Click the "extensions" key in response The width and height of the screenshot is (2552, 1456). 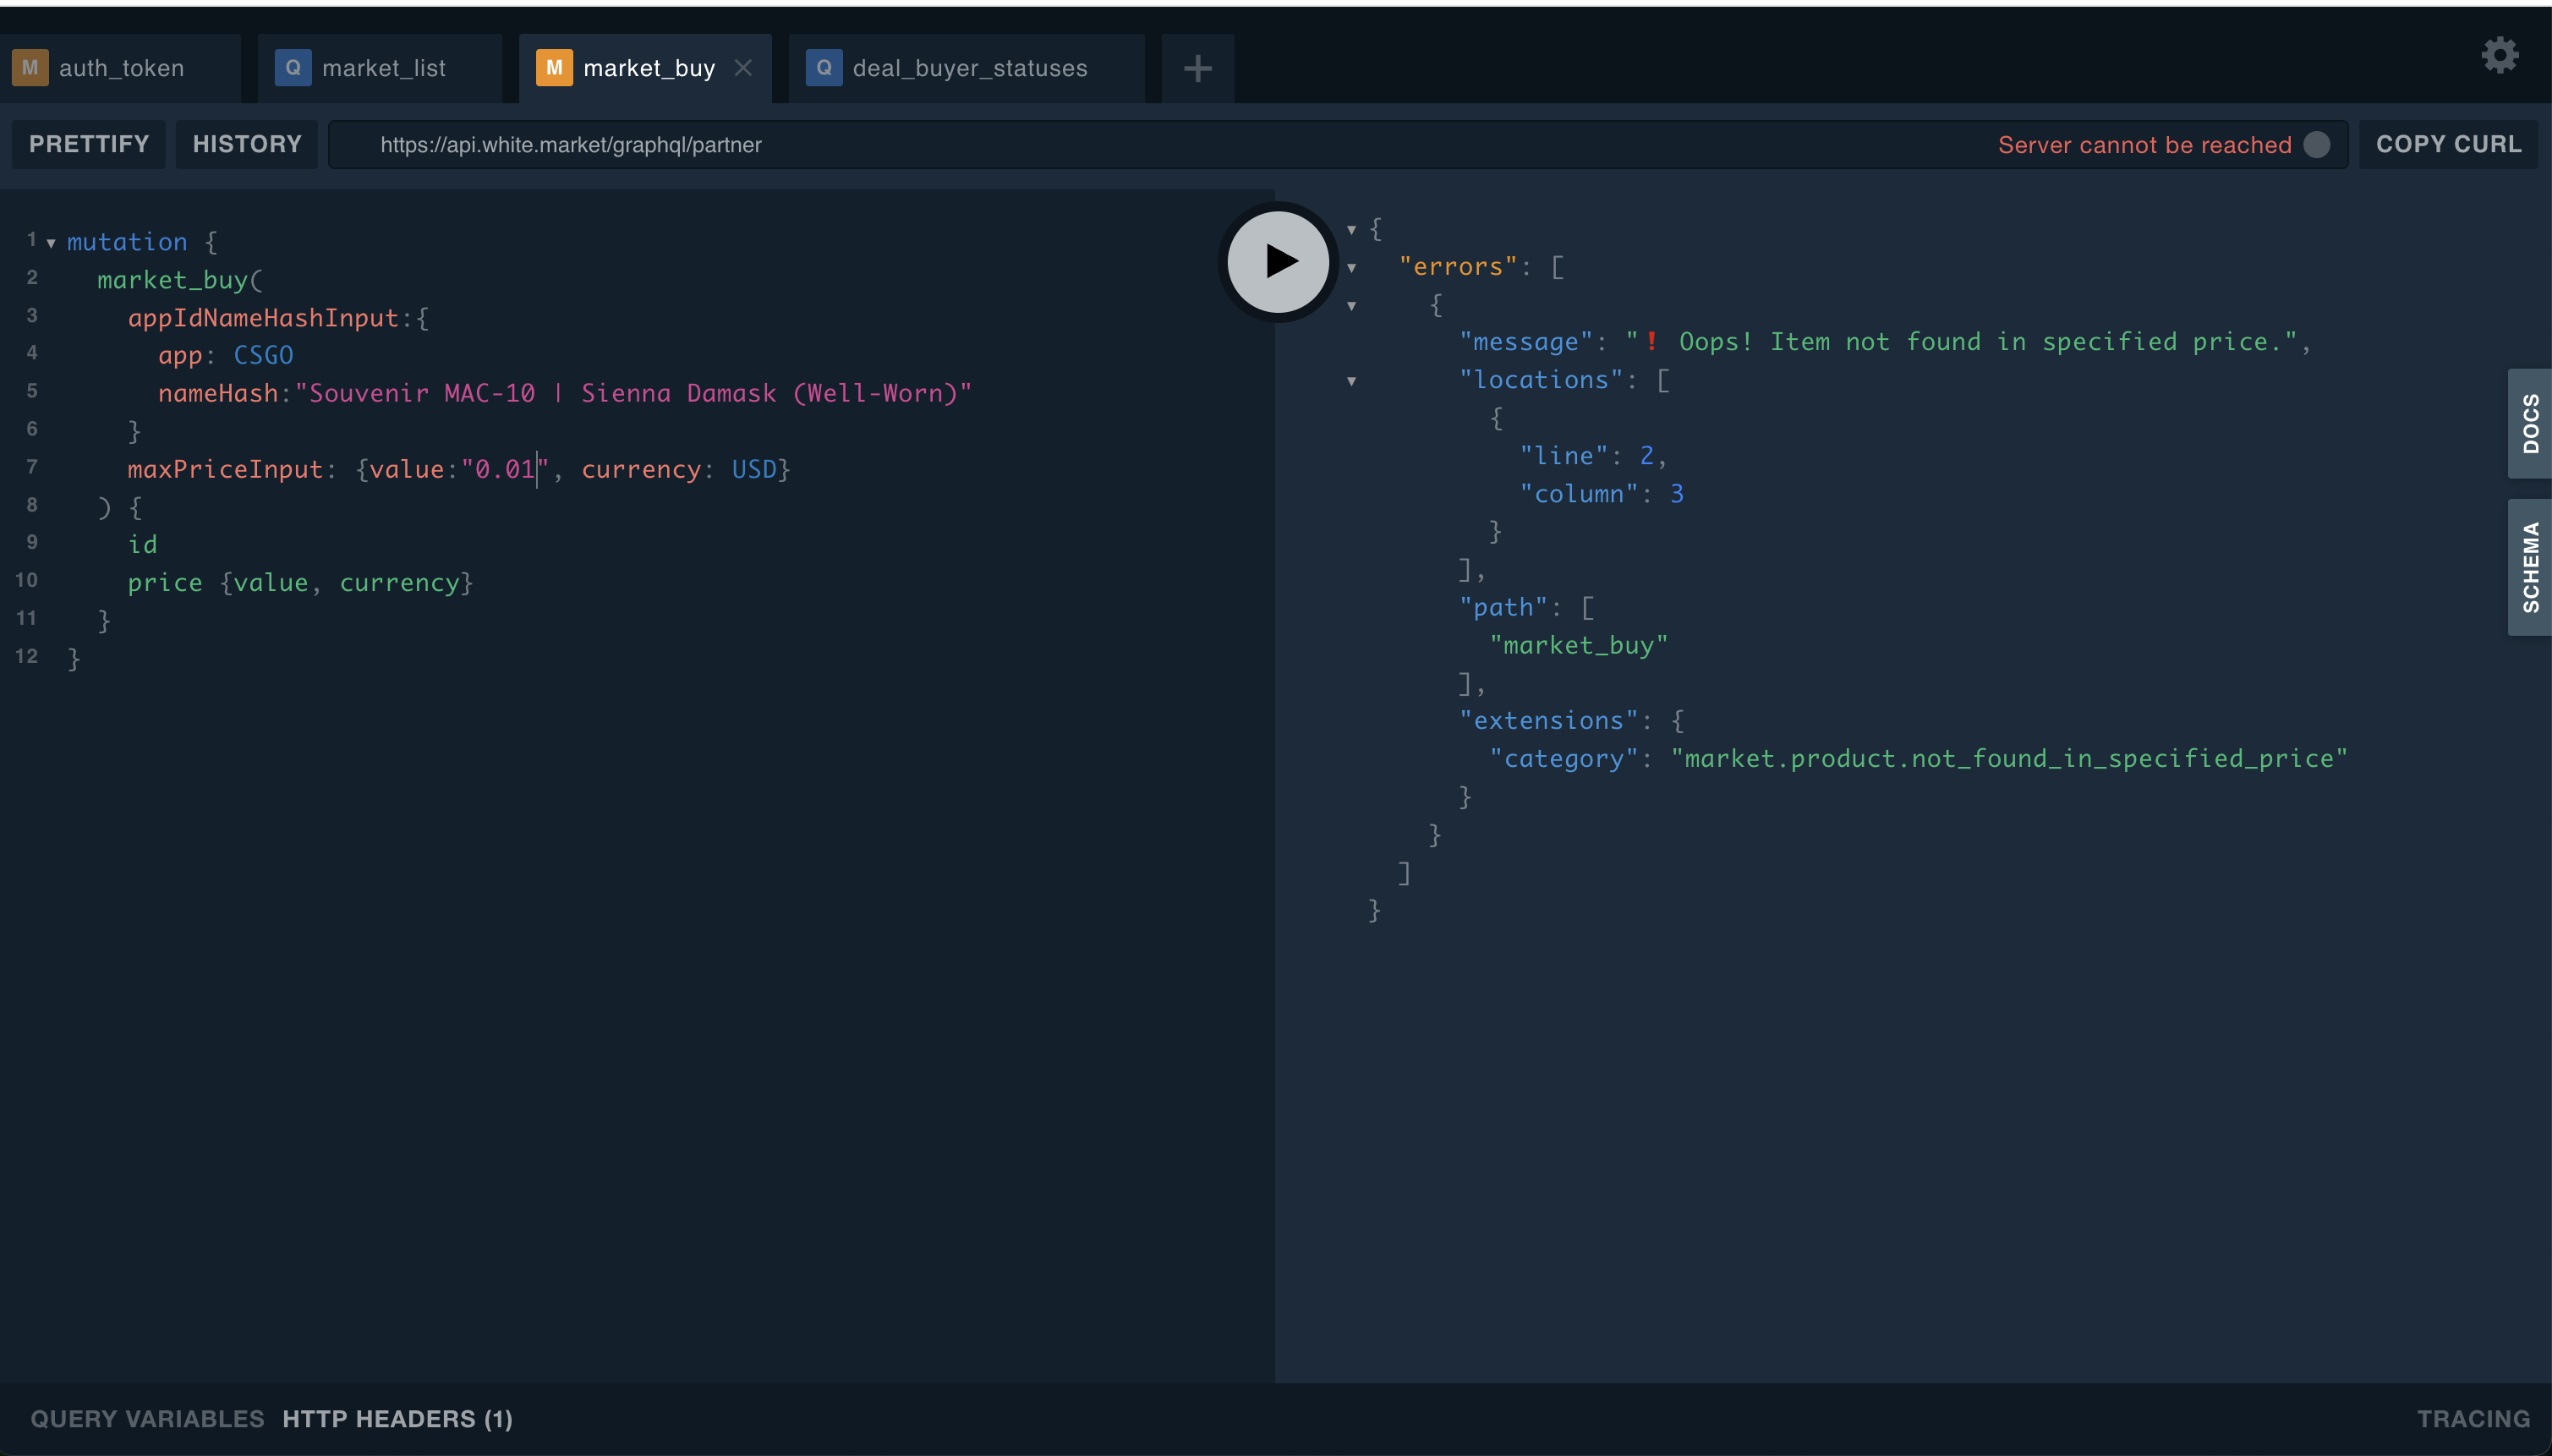[x=1549, y=721]
